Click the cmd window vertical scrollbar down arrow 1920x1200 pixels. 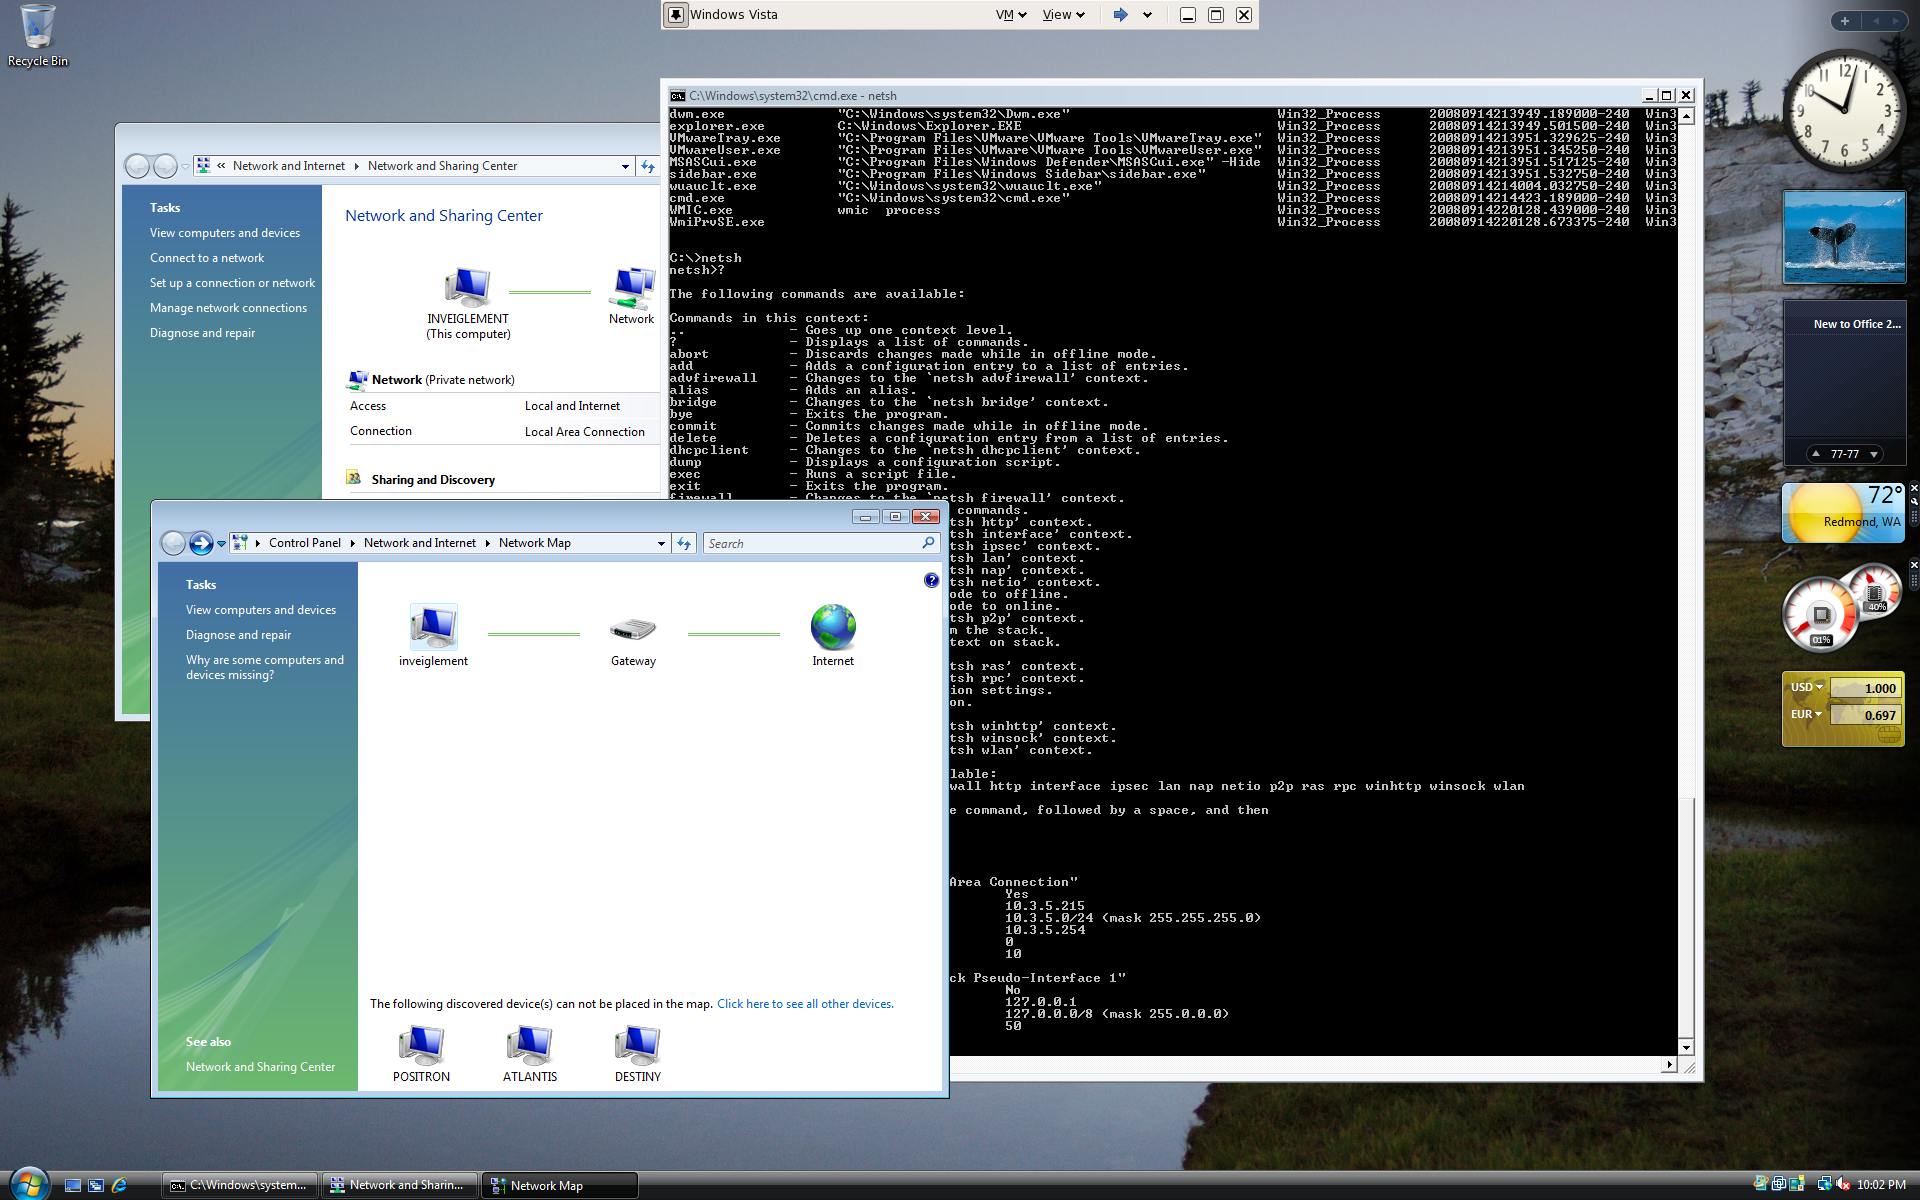coord(1686,1048)
